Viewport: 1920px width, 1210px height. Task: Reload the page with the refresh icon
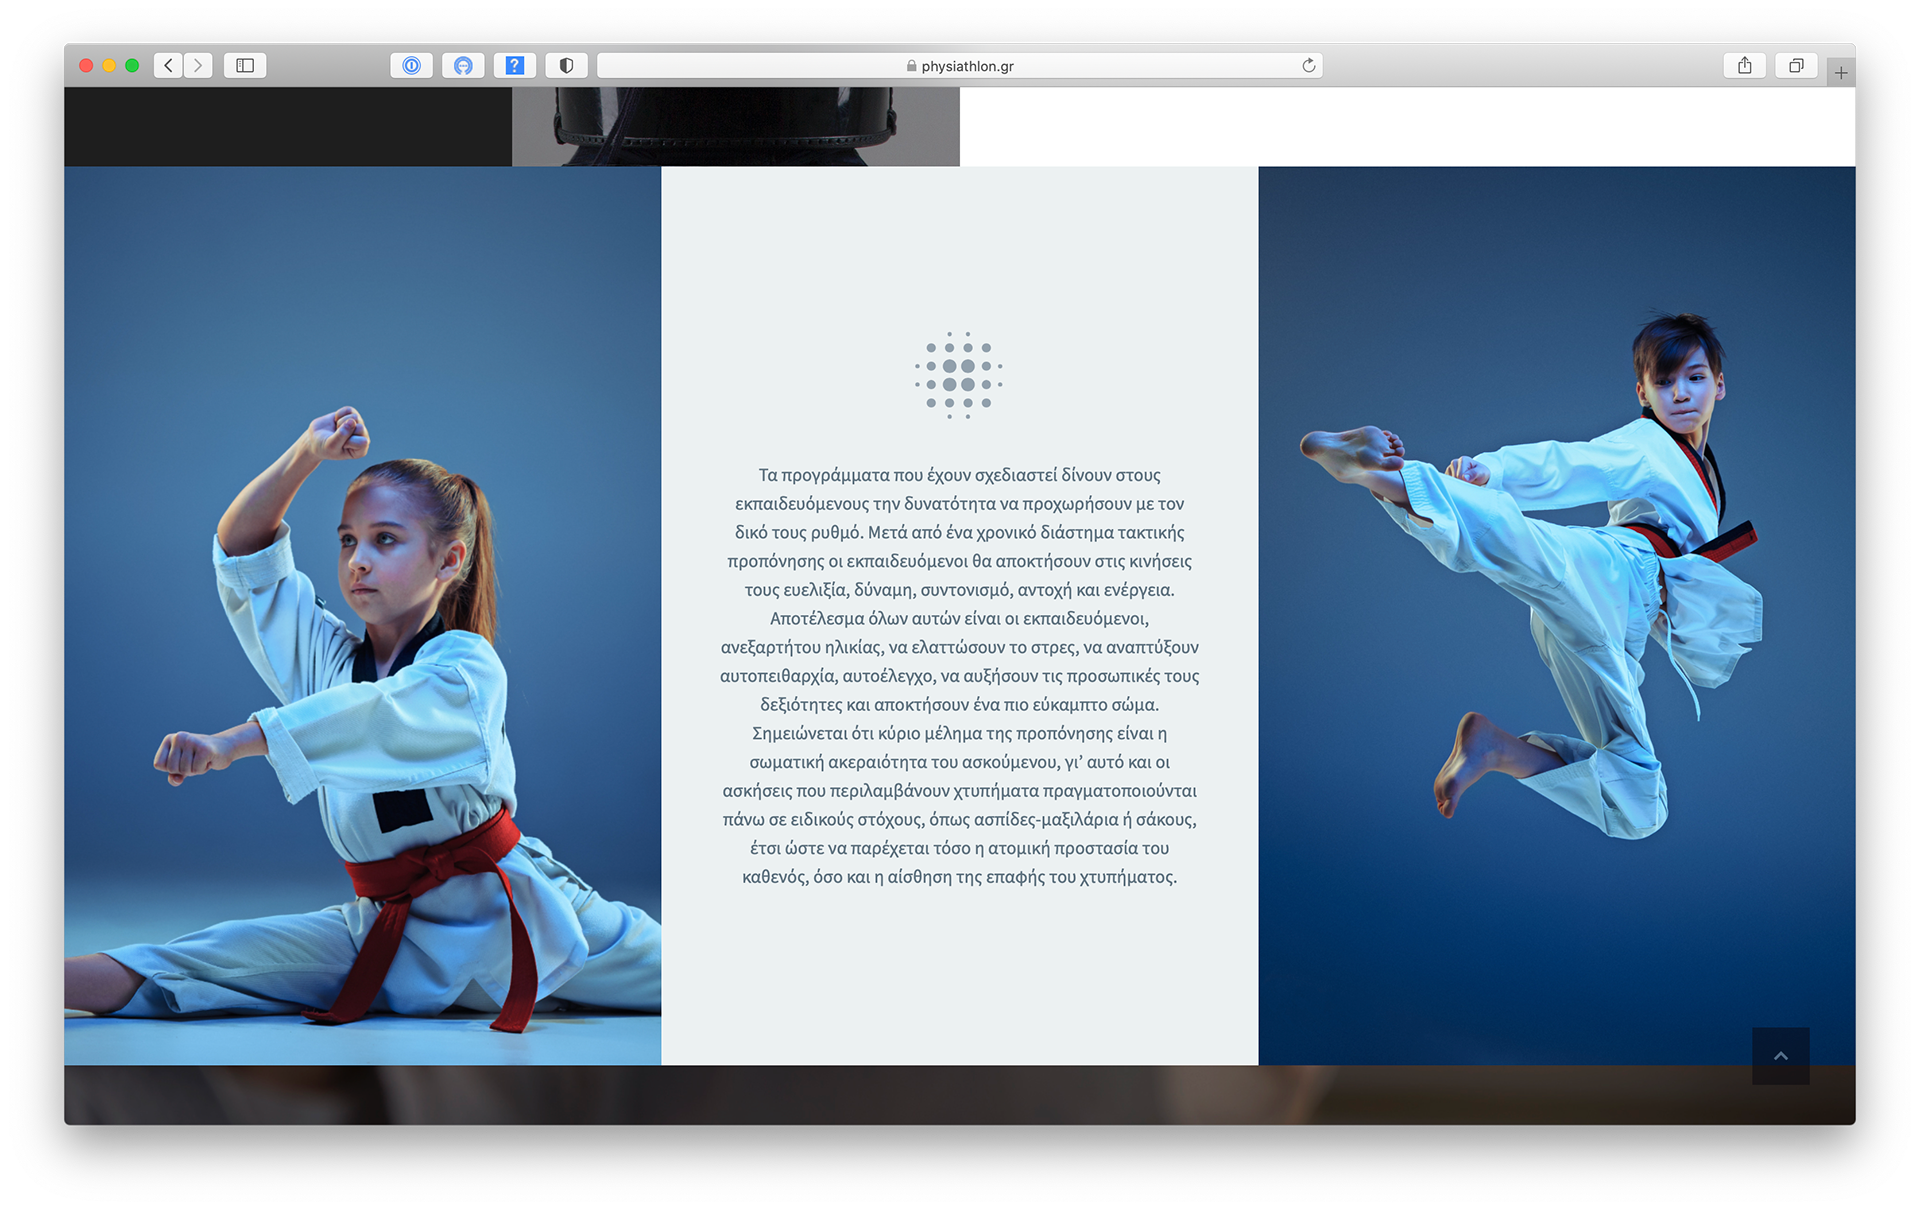1308,65
